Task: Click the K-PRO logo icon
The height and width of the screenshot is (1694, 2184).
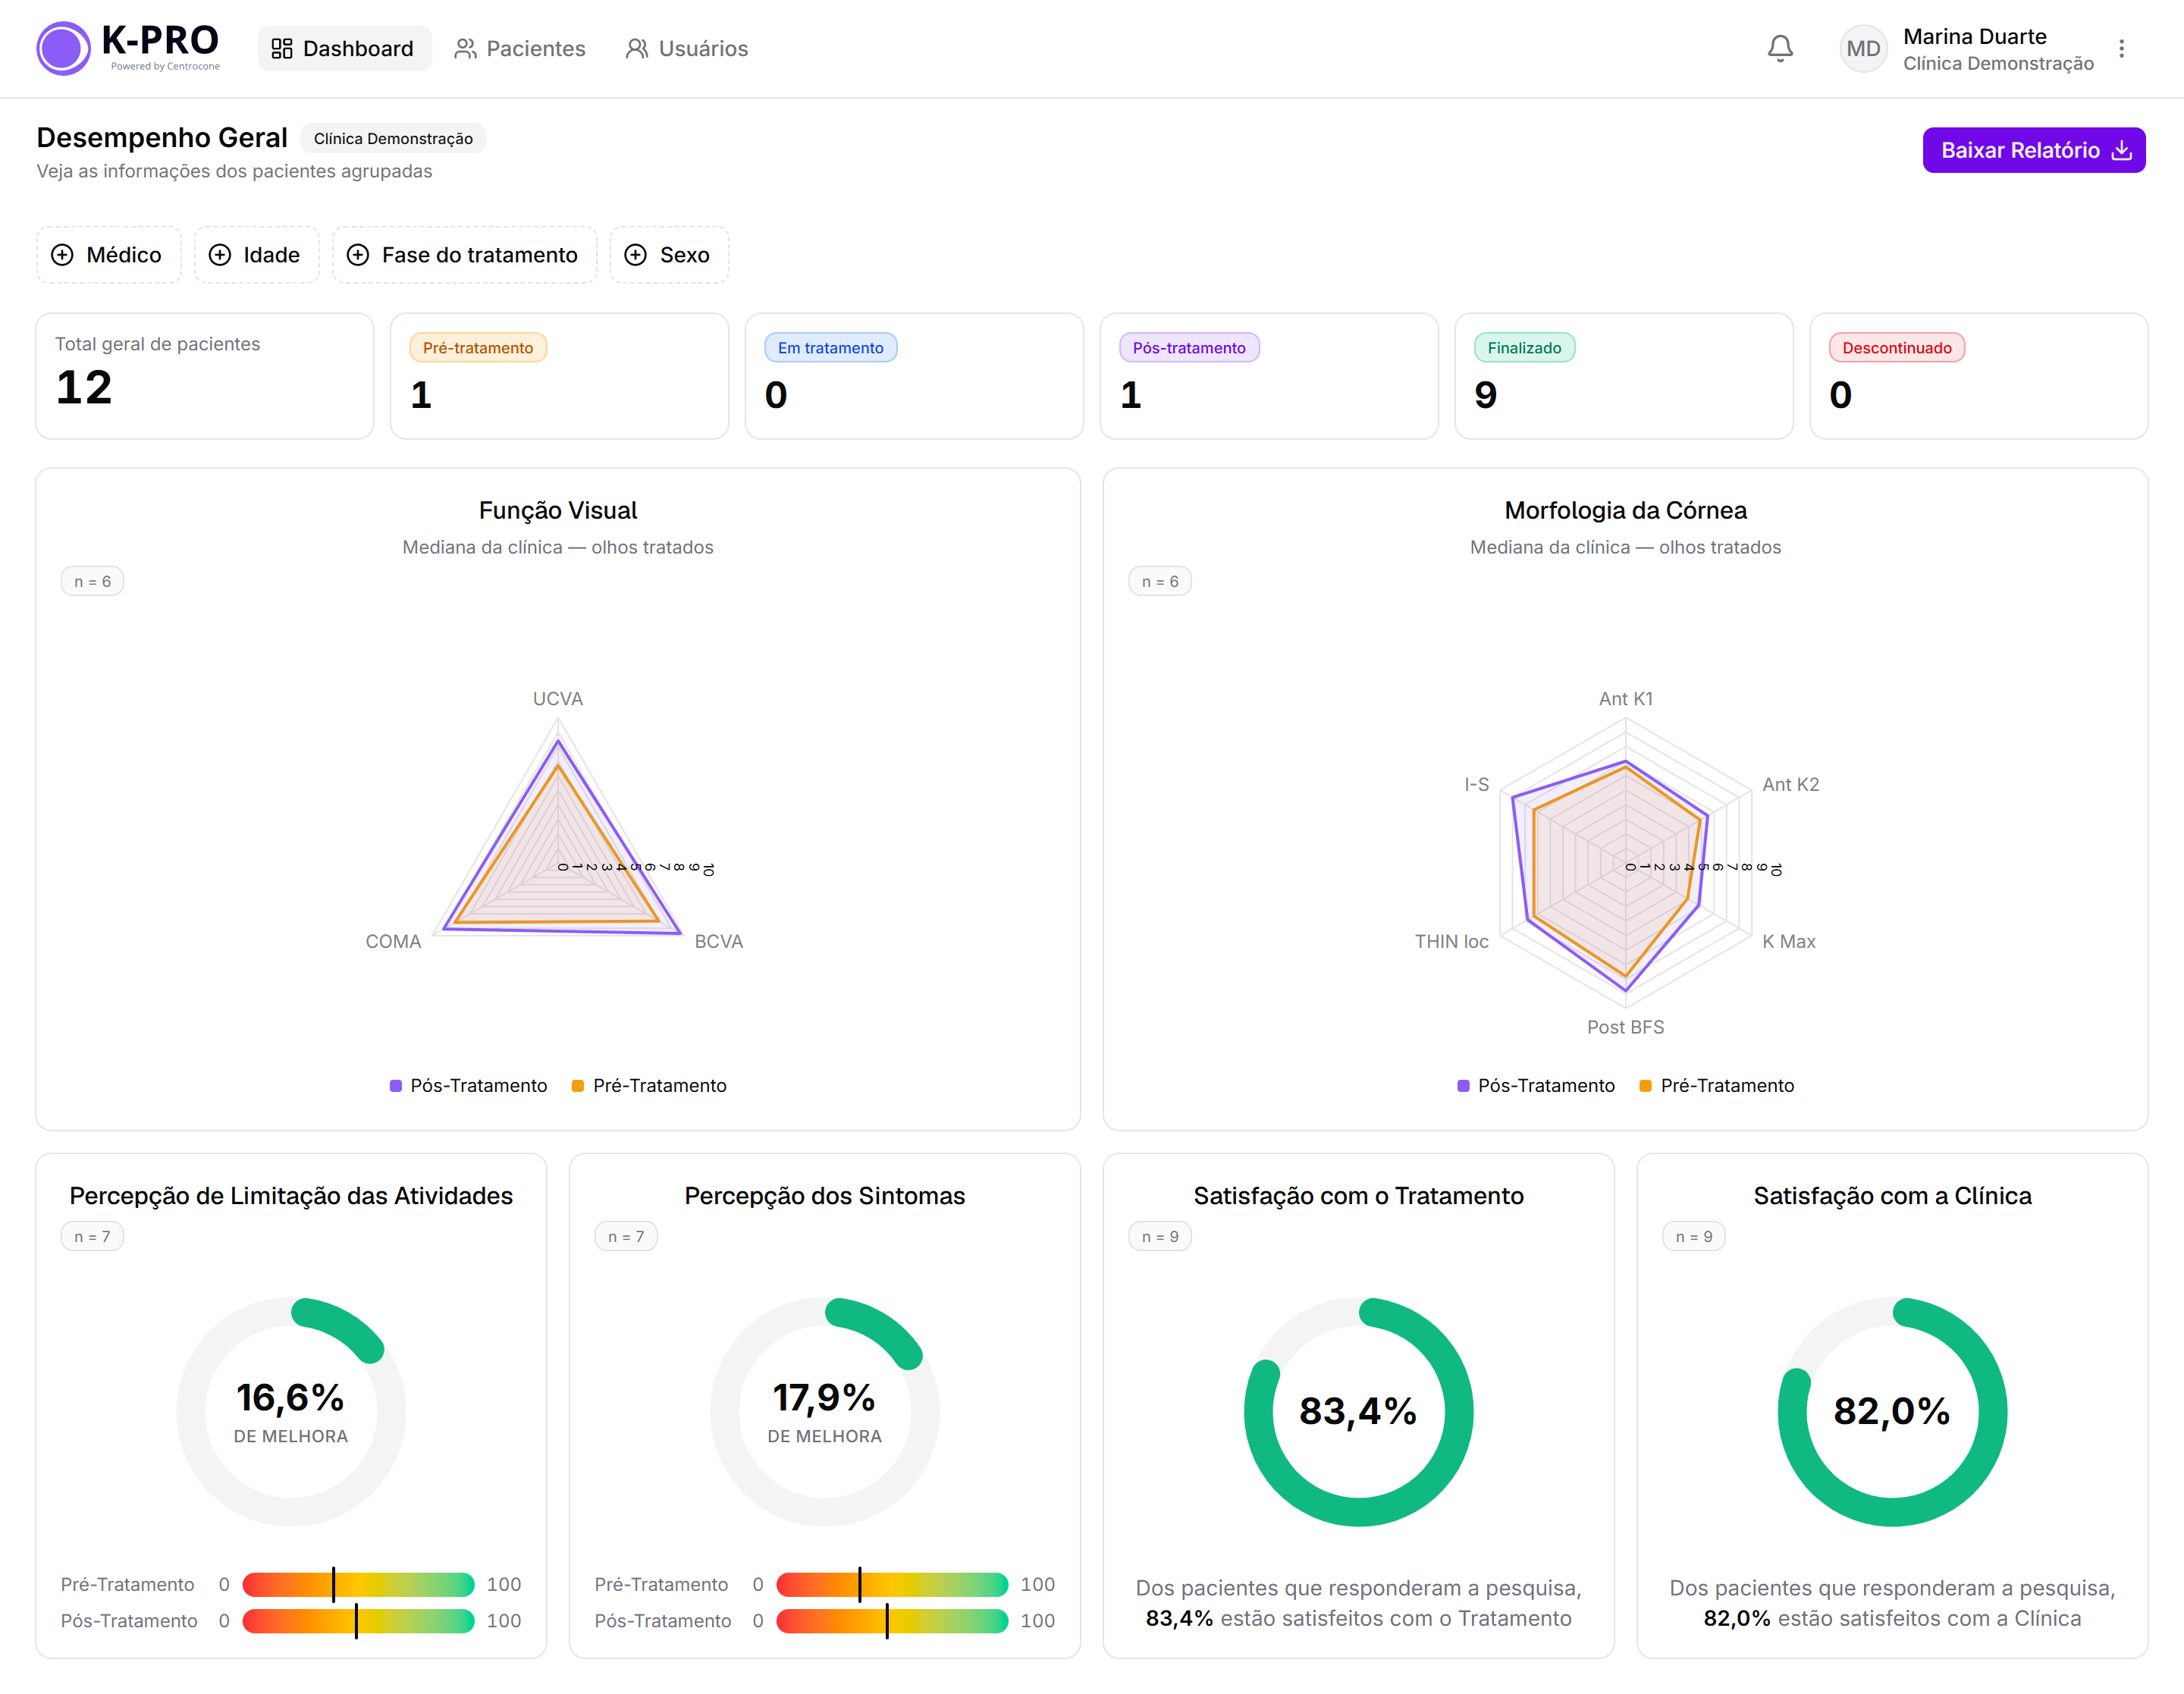Action: pyautogui.click(x=63, y=48)
